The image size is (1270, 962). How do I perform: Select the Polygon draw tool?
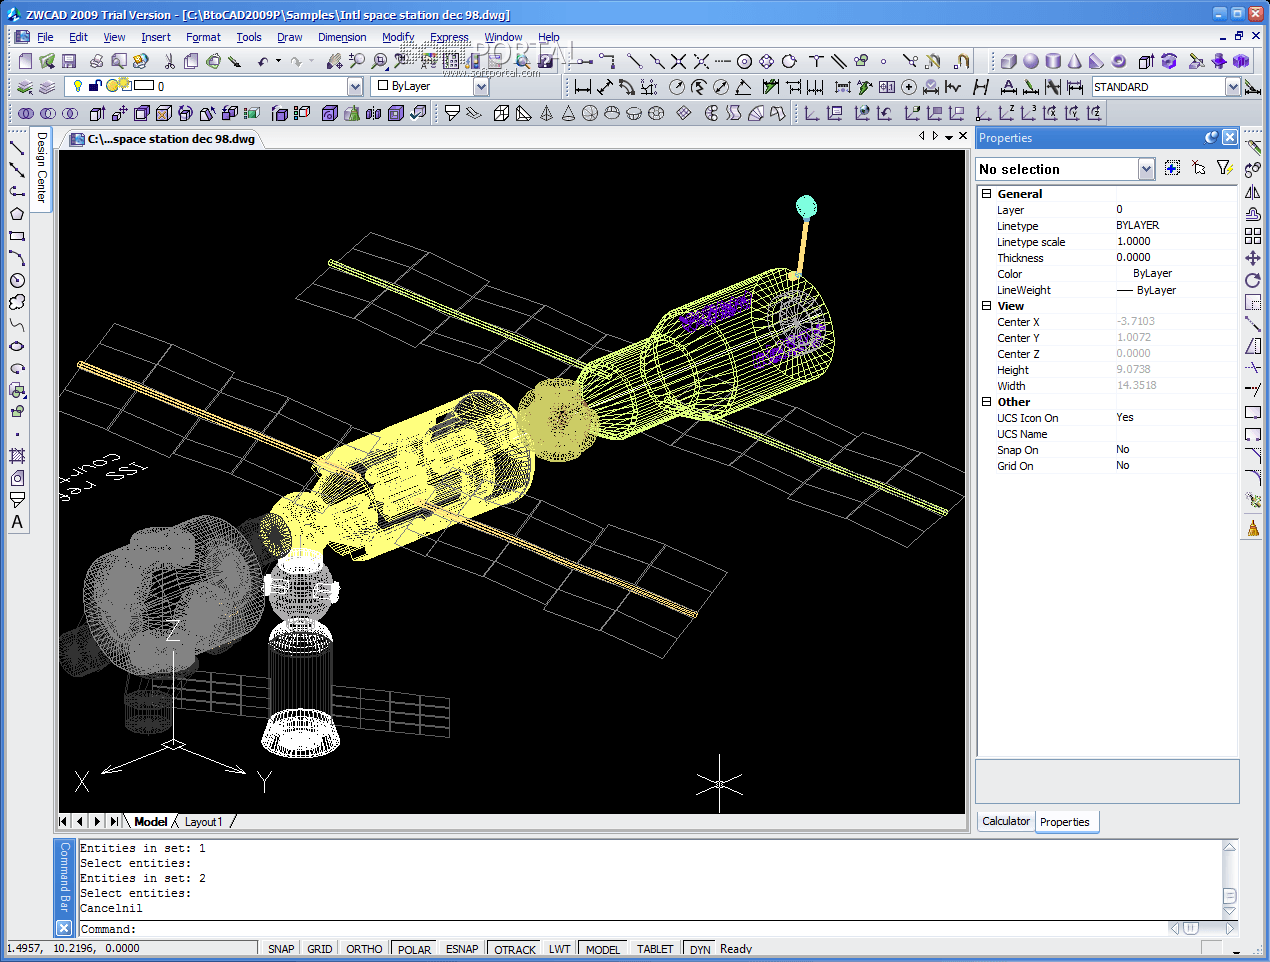(x=17, y=214)
